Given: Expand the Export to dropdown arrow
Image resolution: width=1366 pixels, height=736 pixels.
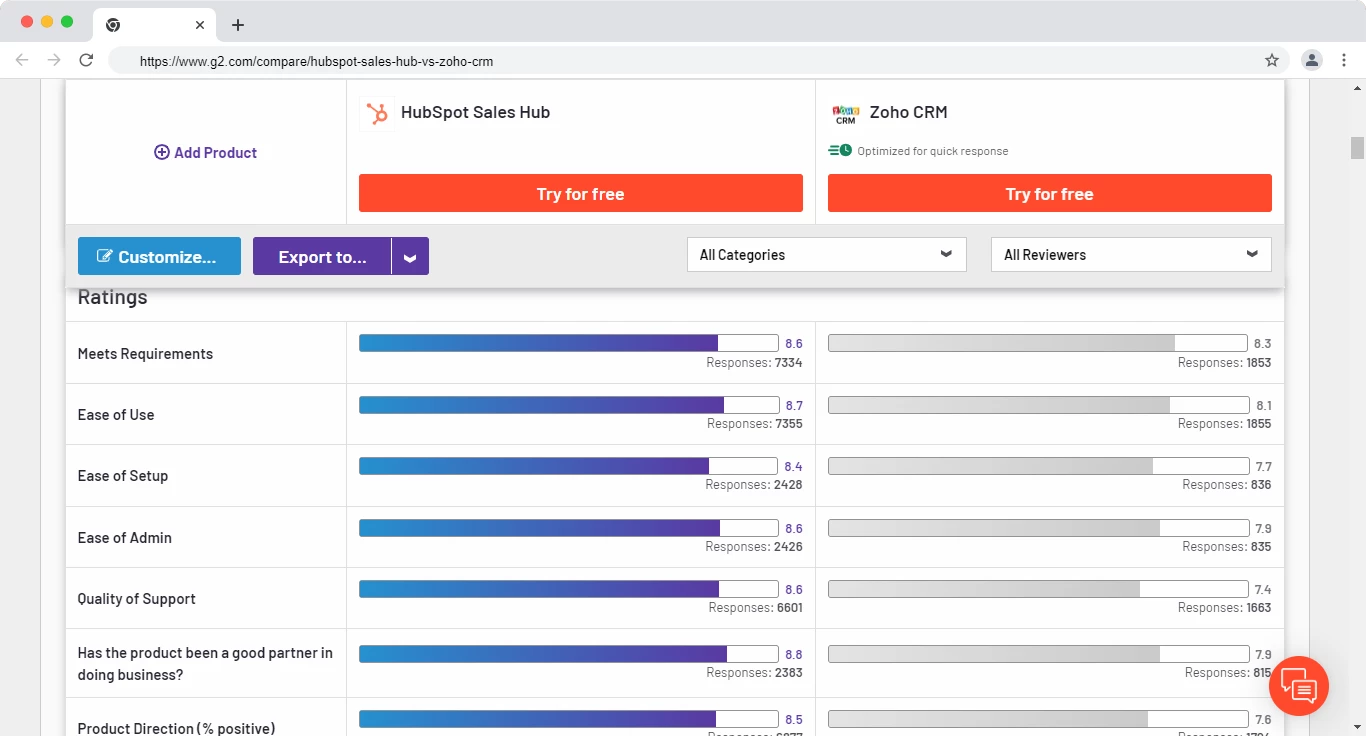Looking at the screenshot, I should point(410,256).
